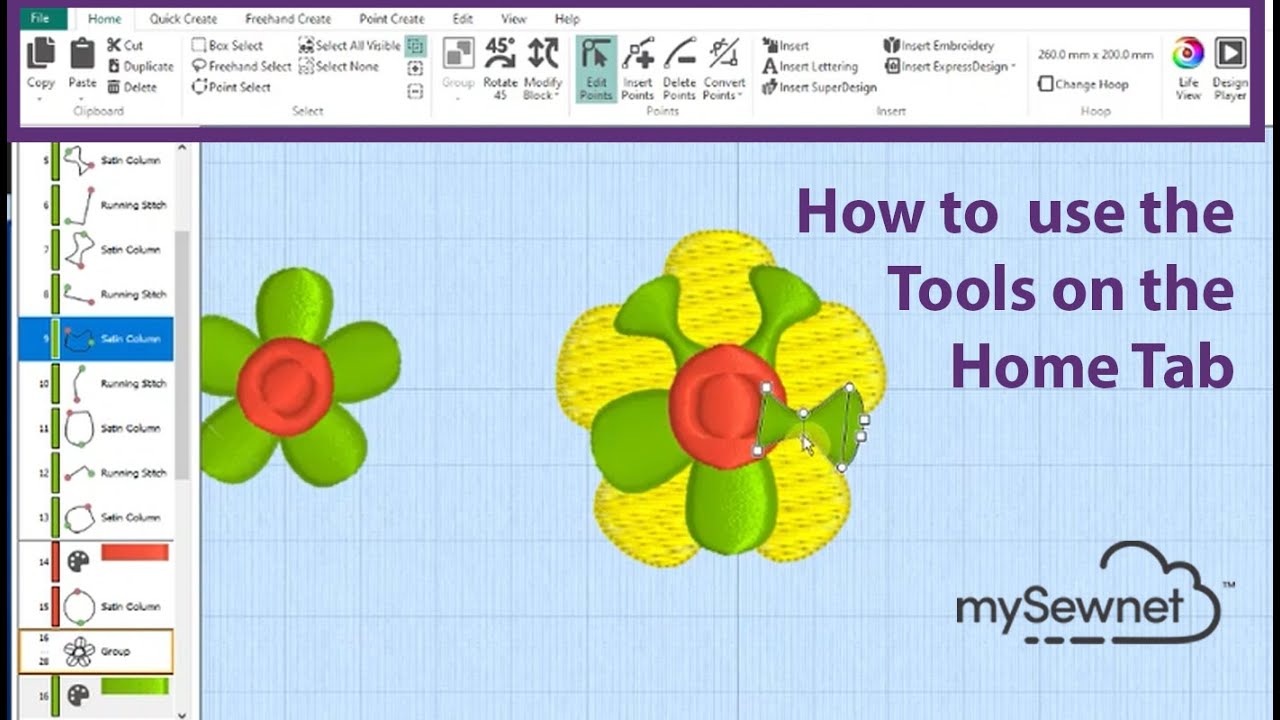Image resolution: width=1280 pixels, height=720 pixels.
Task: Select the Group item 16-28
Action: [x=96, y=651]
